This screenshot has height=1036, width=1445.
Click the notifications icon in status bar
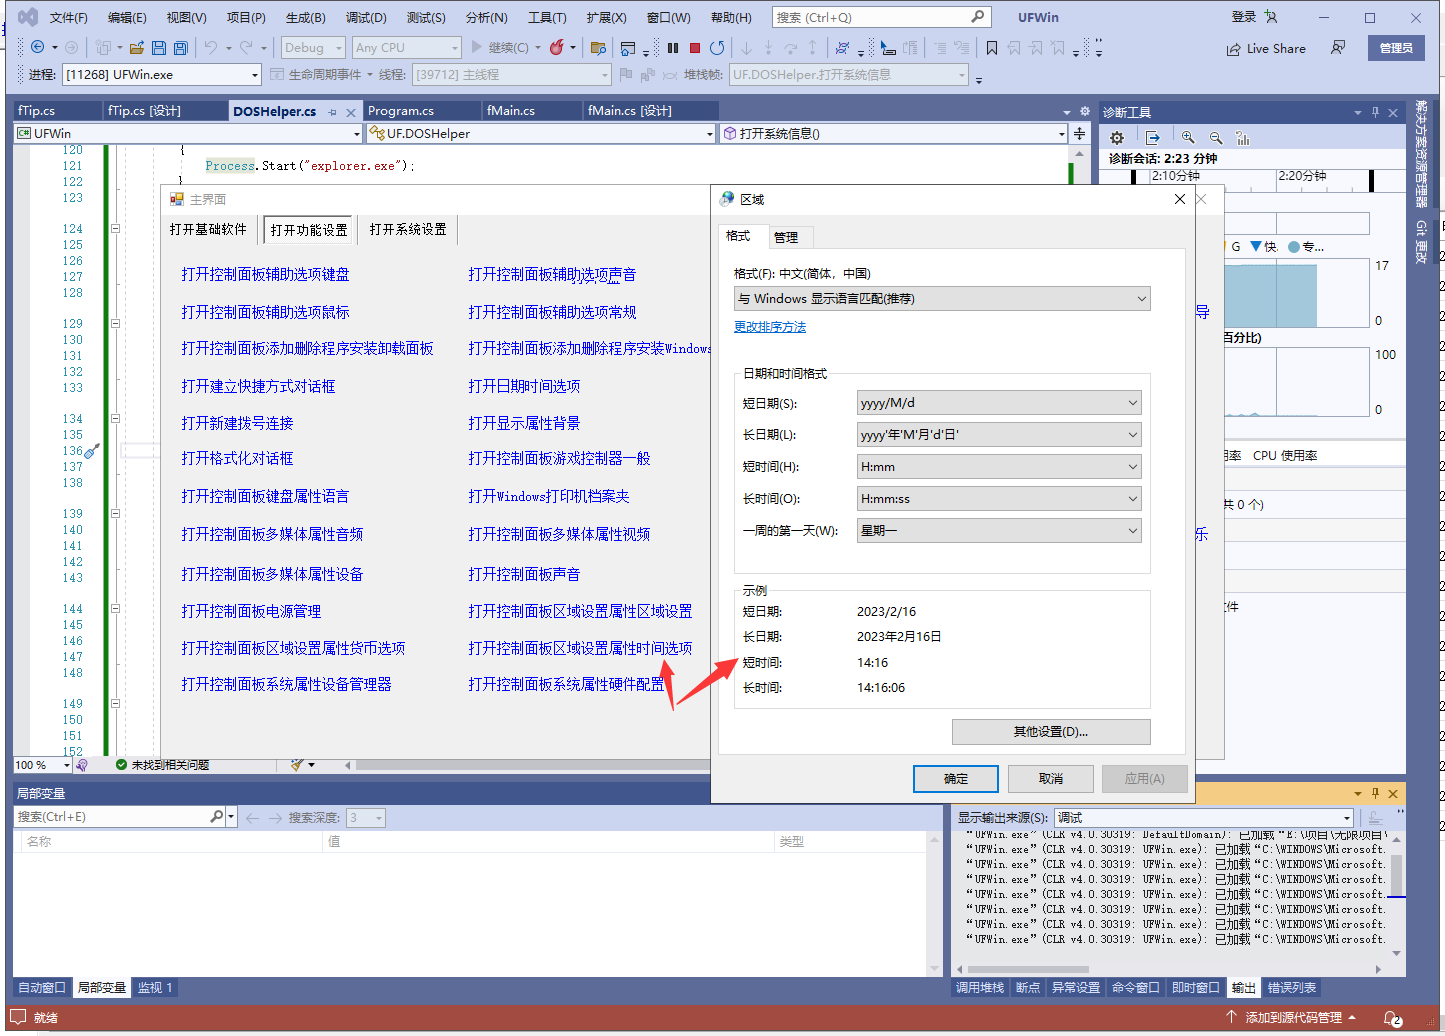click(x=1392, y=1018)
